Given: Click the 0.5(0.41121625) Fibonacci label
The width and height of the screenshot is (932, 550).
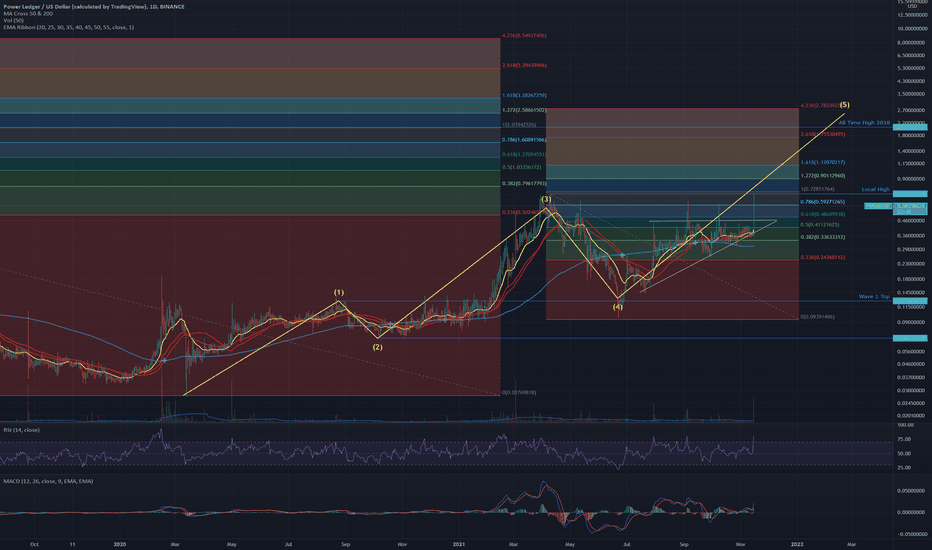Looking at the screenshot, I should pyautogui.click(x=820, y=225).
